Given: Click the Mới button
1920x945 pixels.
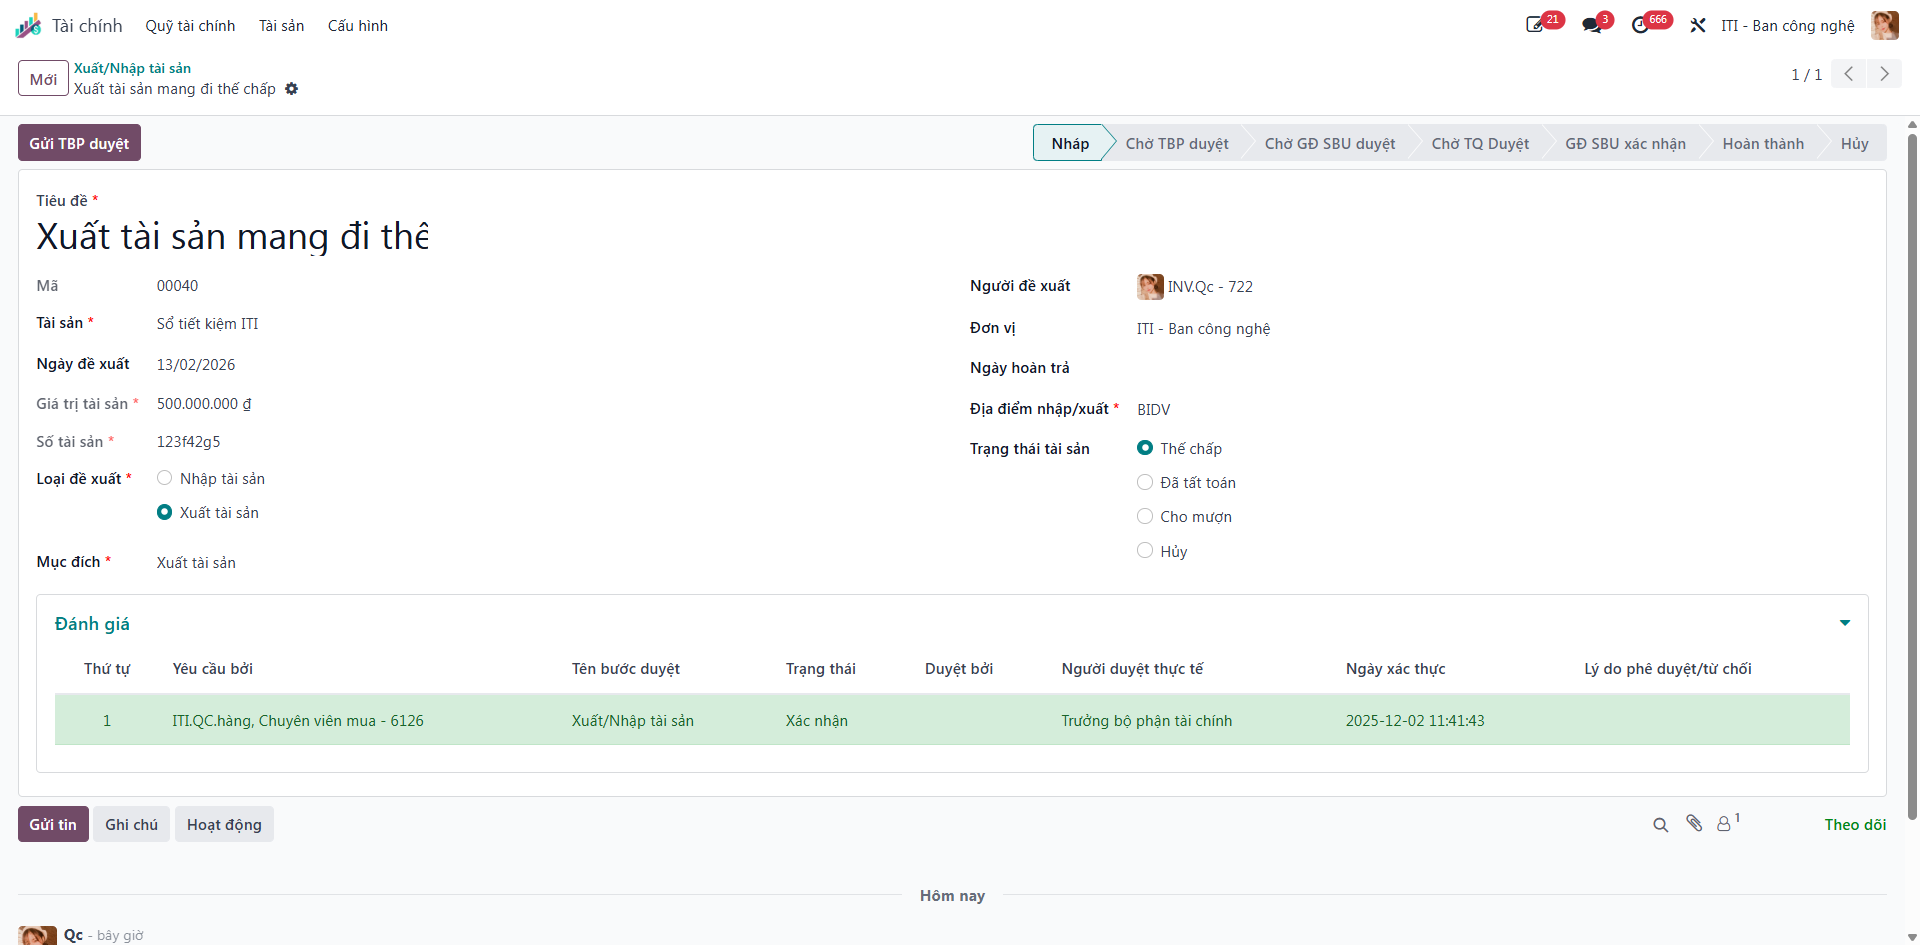Looking at the screenshot, I should (x=43, y=79).
